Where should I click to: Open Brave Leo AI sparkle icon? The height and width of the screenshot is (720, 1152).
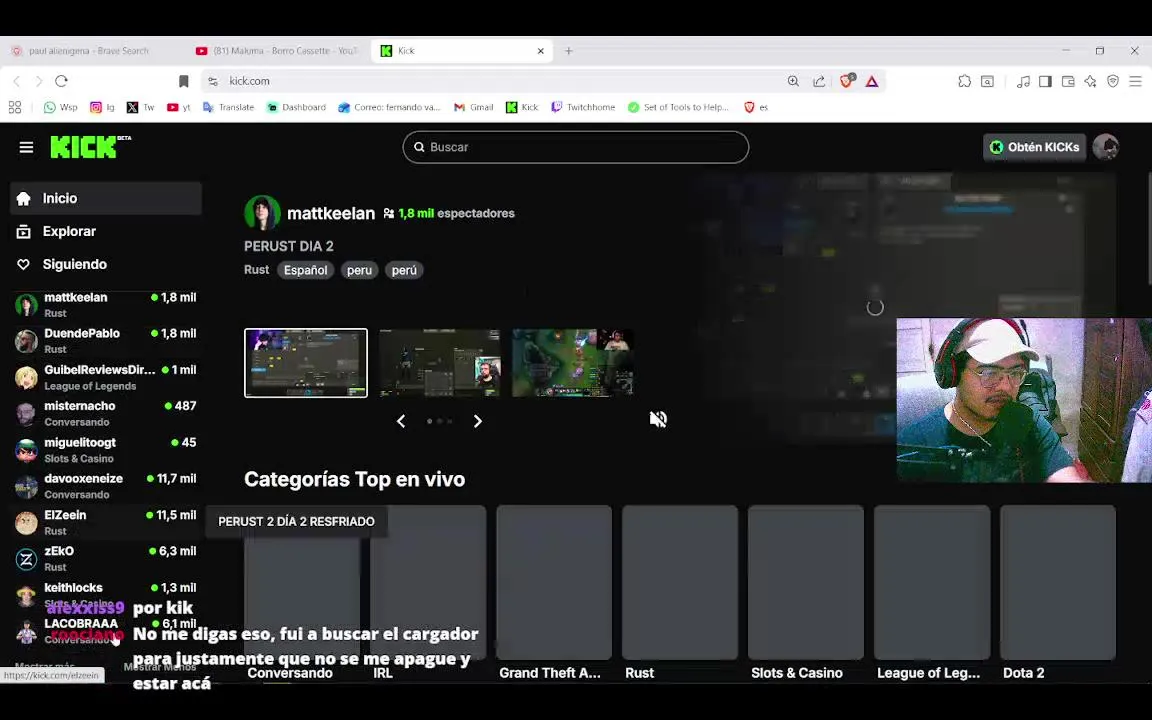[x=1090, y=82]
